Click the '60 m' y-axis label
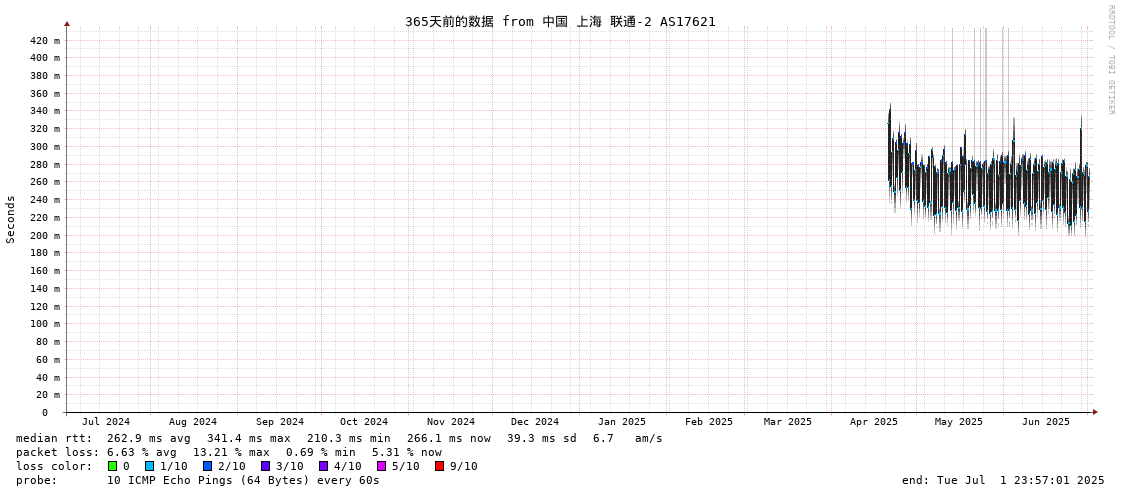 (x=47, y=359)
